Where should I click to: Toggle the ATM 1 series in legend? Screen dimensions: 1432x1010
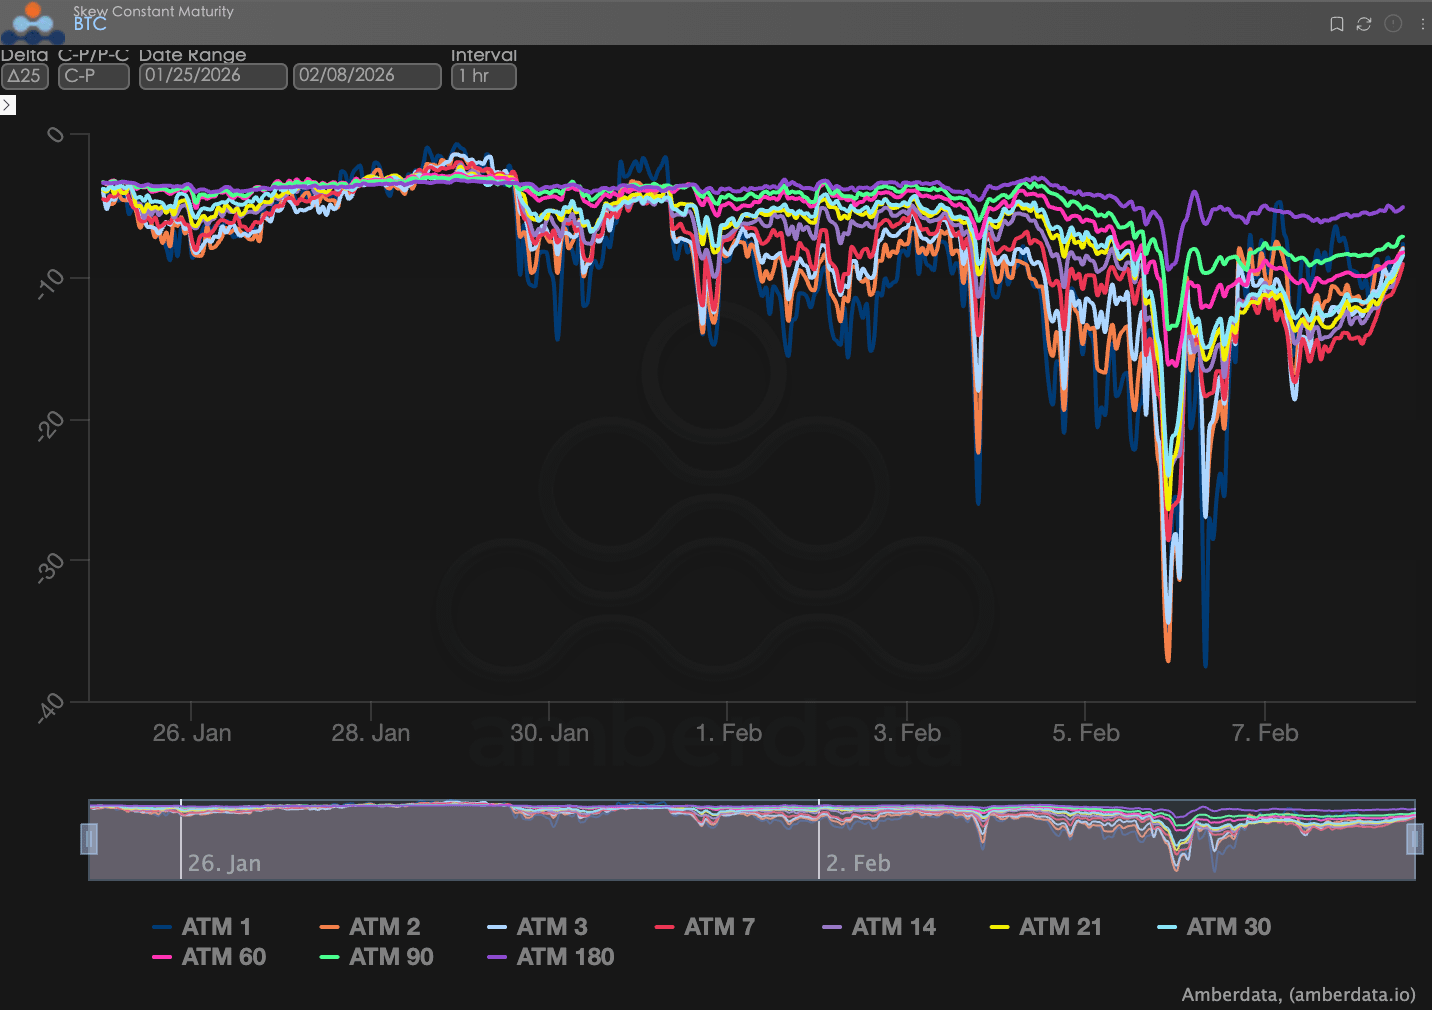[x=202, y=927]
